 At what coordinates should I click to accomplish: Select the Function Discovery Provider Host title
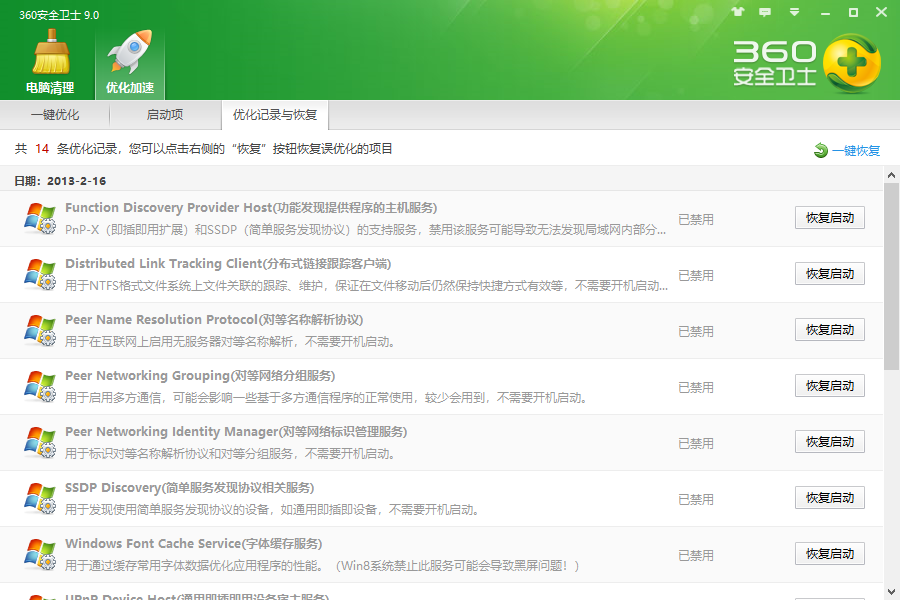pos(251,207)
